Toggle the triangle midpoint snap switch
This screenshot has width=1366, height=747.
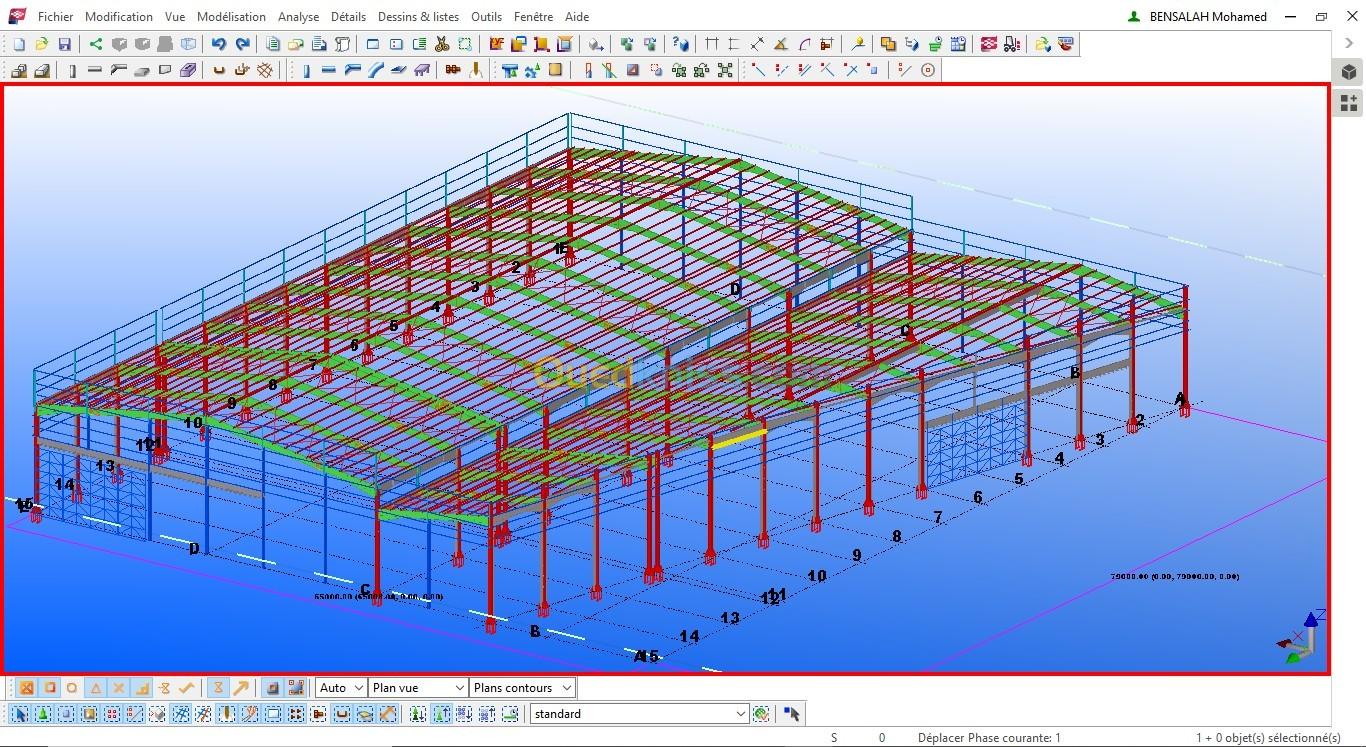pos(96,688)
